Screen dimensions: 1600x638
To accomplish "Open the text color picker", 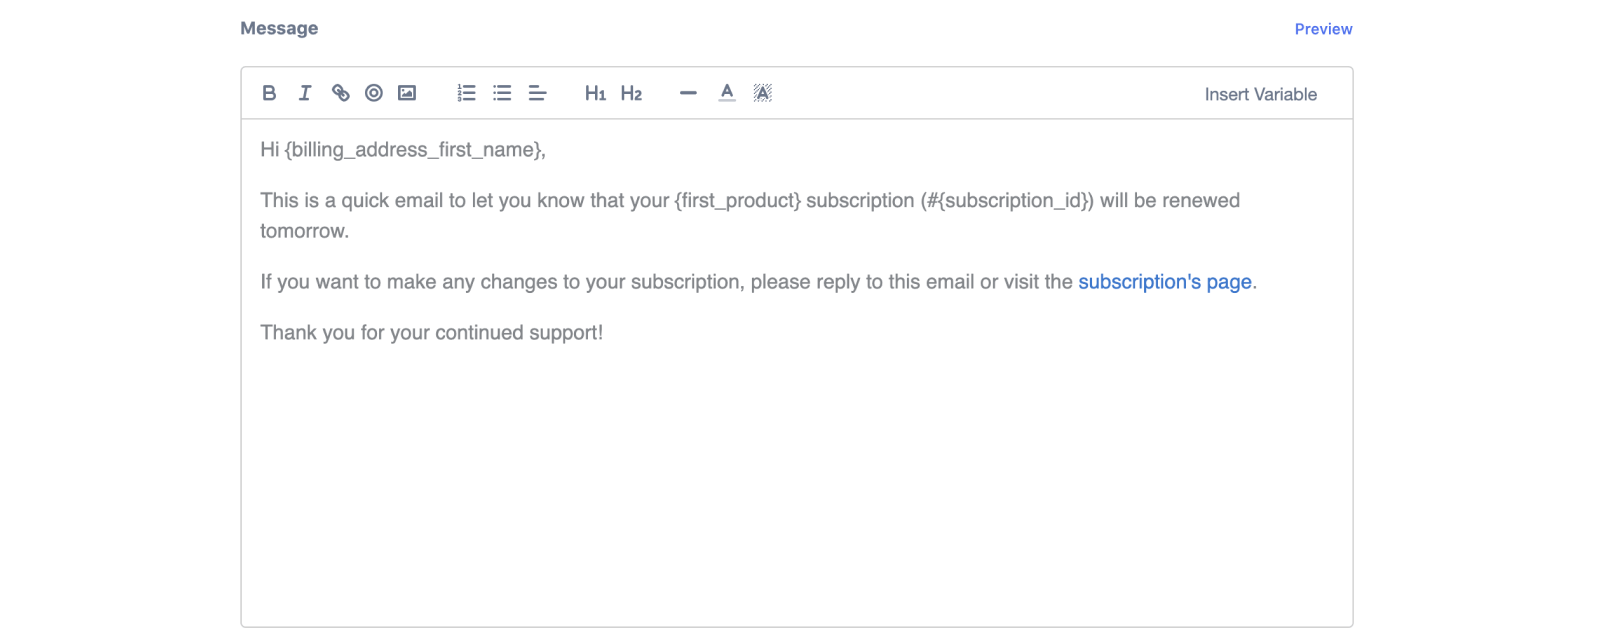I will pyautogui.click(x=727, y=93).
